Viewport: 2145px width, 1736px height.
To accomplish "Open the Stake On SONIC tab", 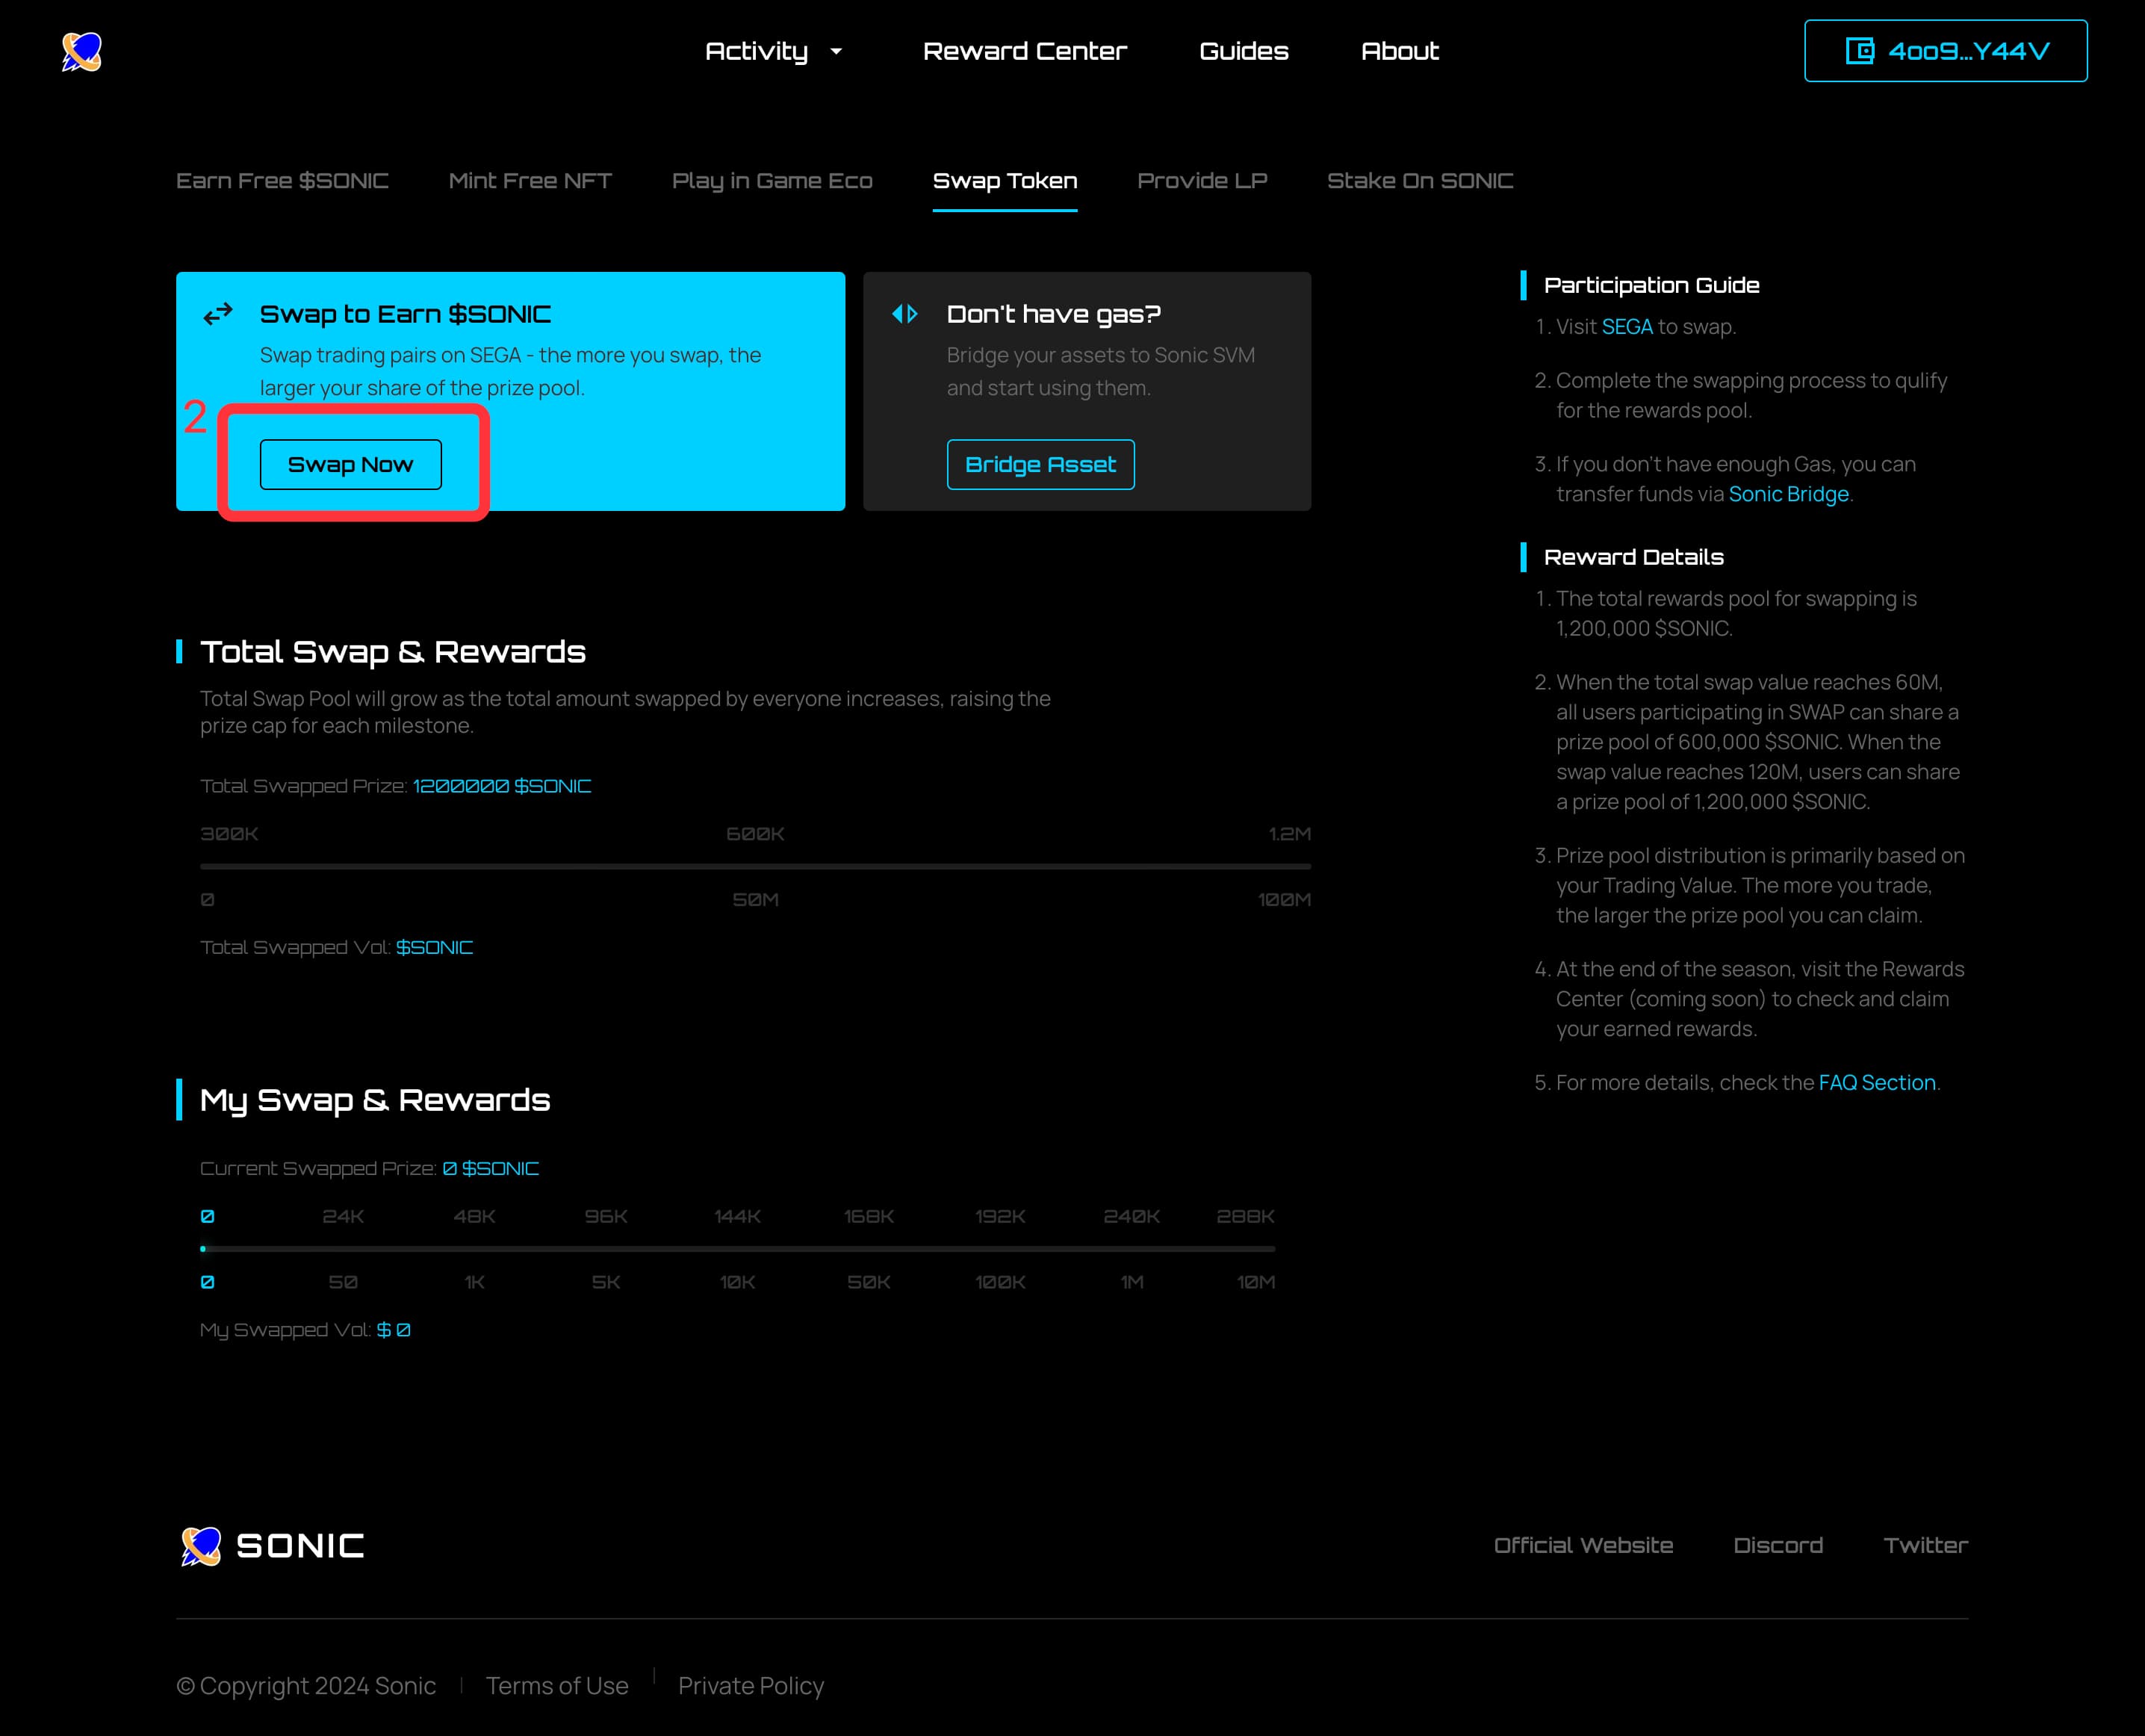I will 1420,181.
